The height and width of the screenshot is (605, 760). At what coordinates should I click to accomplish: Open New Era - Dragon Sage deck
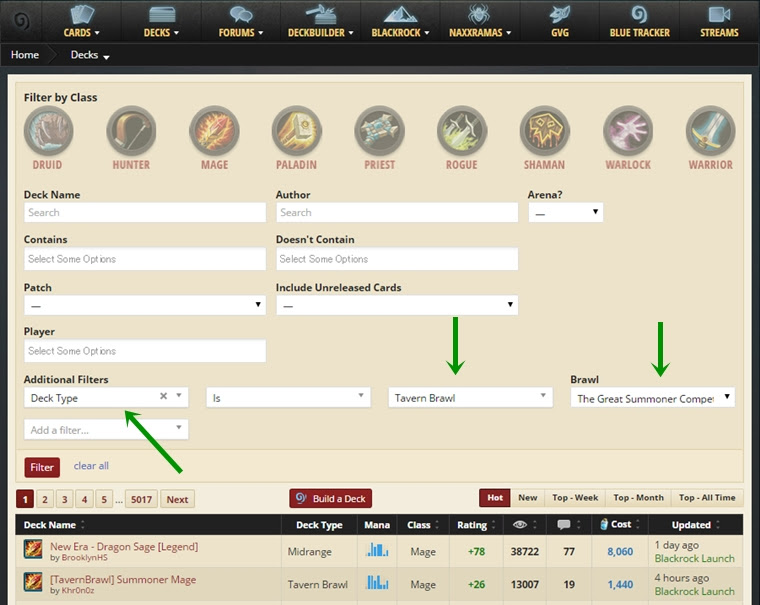(124, 546)
